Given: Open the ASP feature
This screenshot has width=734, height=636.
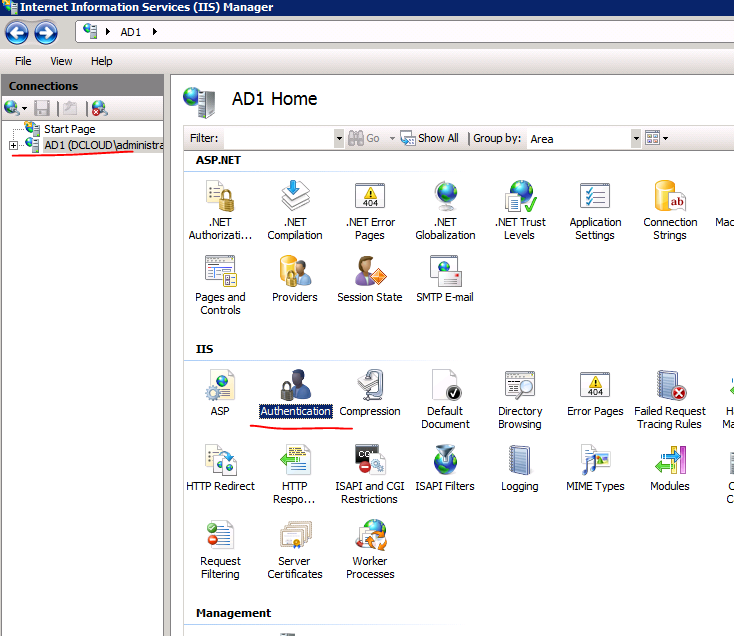Looking at the screenshot, I should click(x=220, y=393).
